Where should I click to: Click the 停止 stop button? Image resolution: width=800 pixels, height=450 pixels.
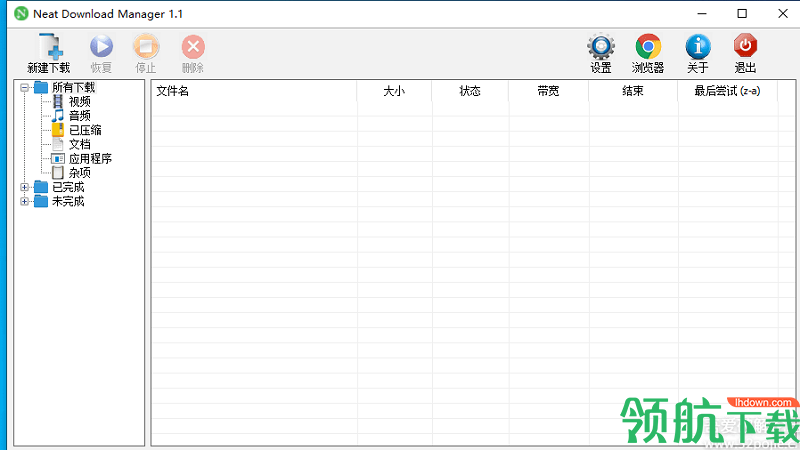(146, 53)
